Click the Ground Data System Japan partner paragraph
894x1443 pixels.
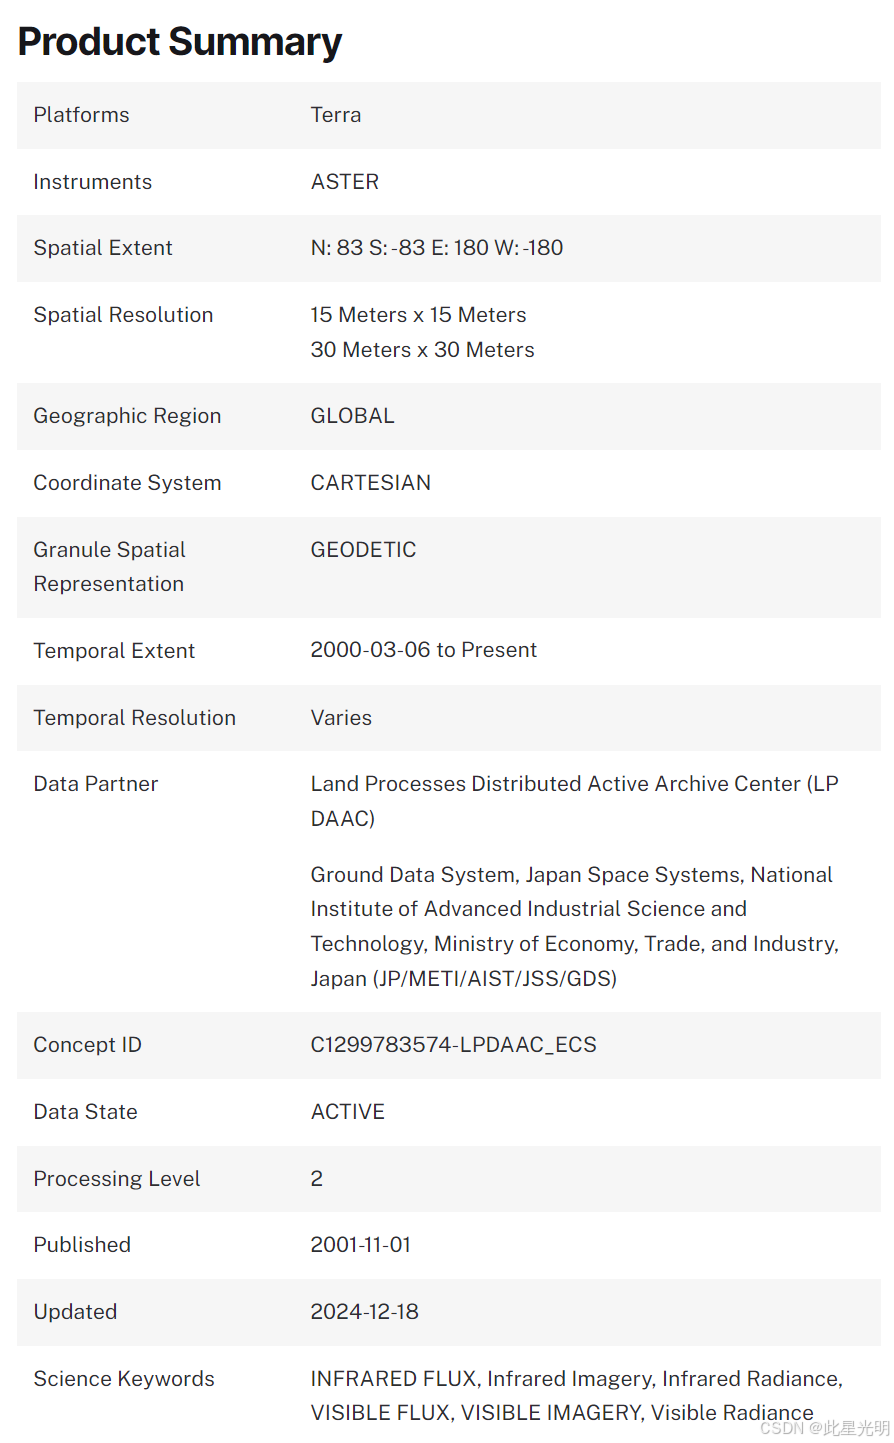[574, 926]
